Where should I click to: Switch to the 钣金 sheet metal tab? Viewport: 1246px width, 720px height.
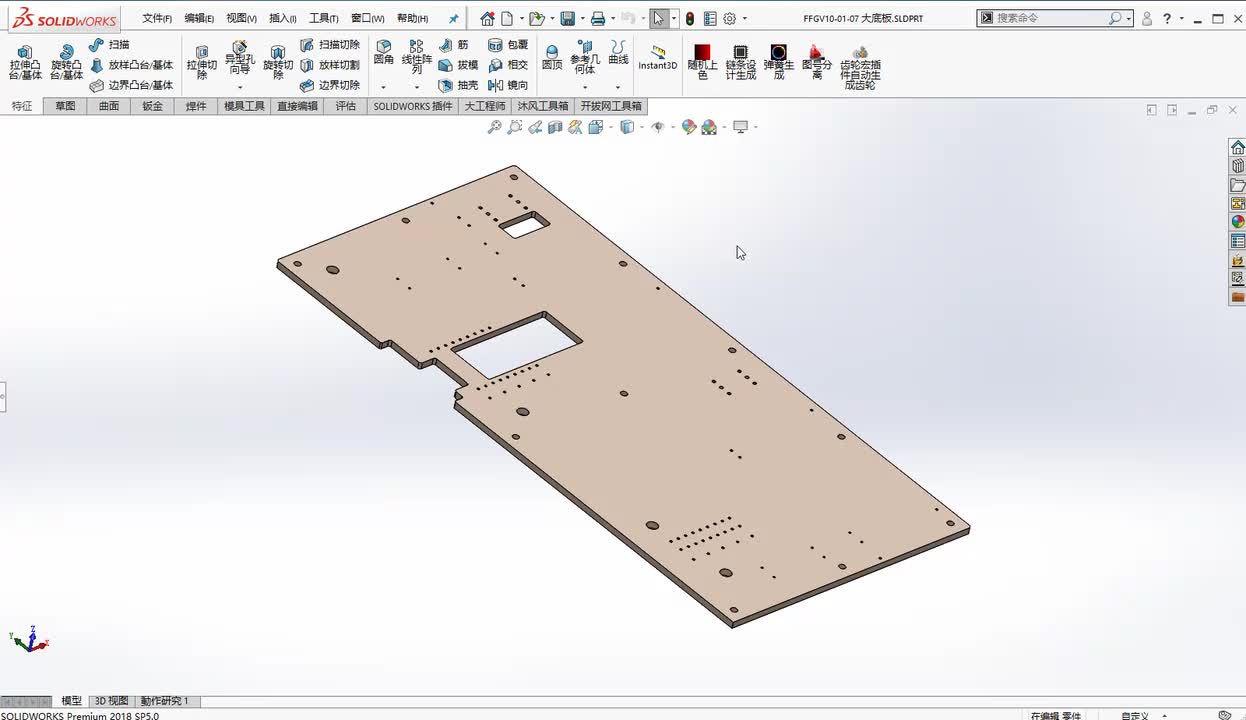click(152, 106)
